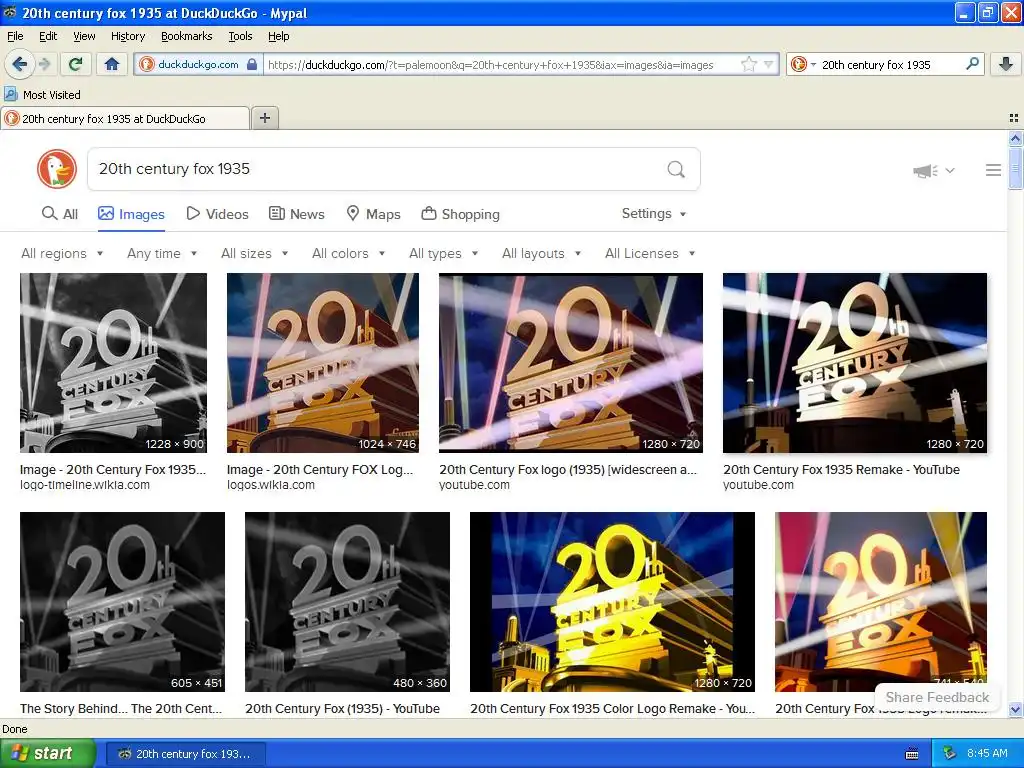The image size is (1024, 768).
Task: Click magnifier in browser search box
Action: tap(972, 64)
